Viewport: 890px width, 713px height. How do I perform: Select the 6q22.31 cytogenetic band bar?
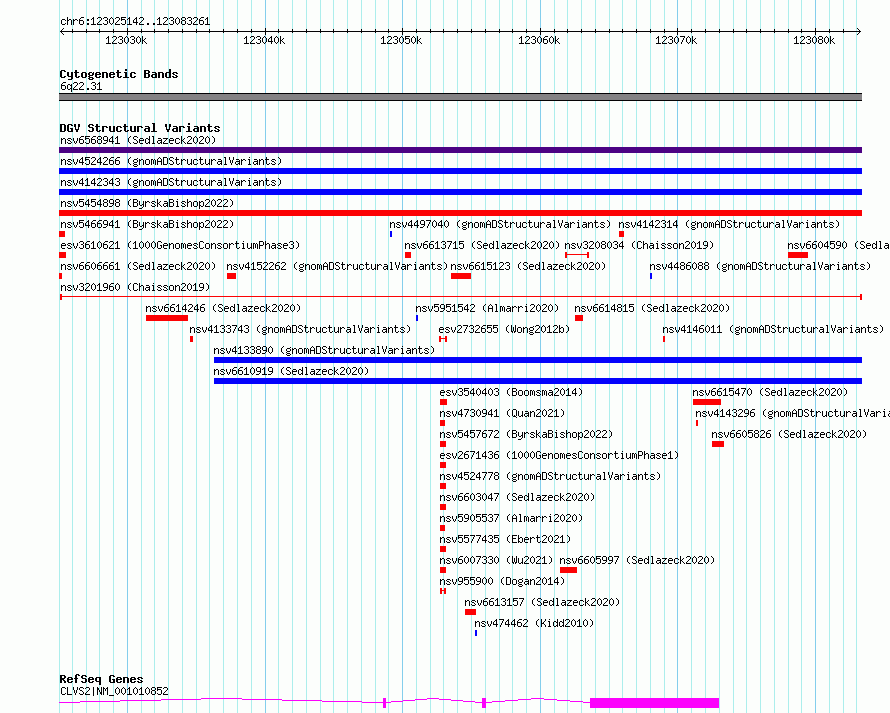click(x=460, y=97)
